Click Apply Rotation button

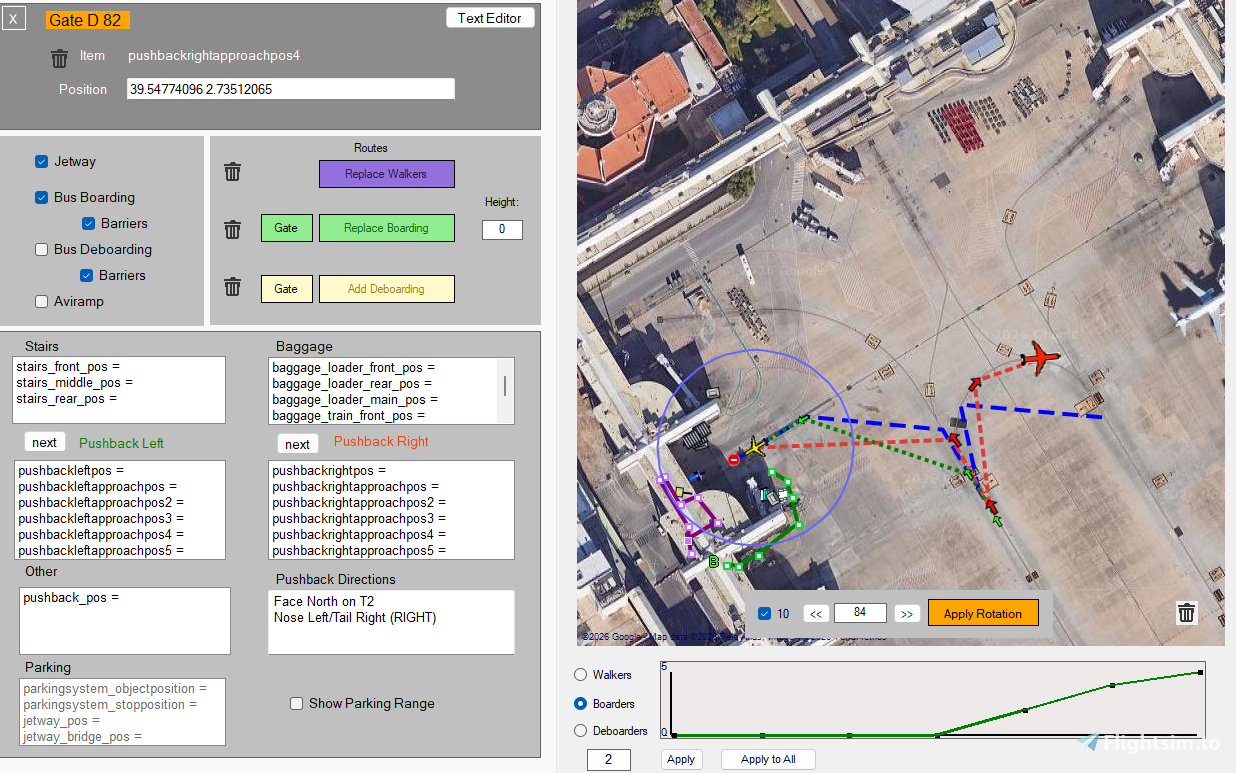click(x=983, y=613)
